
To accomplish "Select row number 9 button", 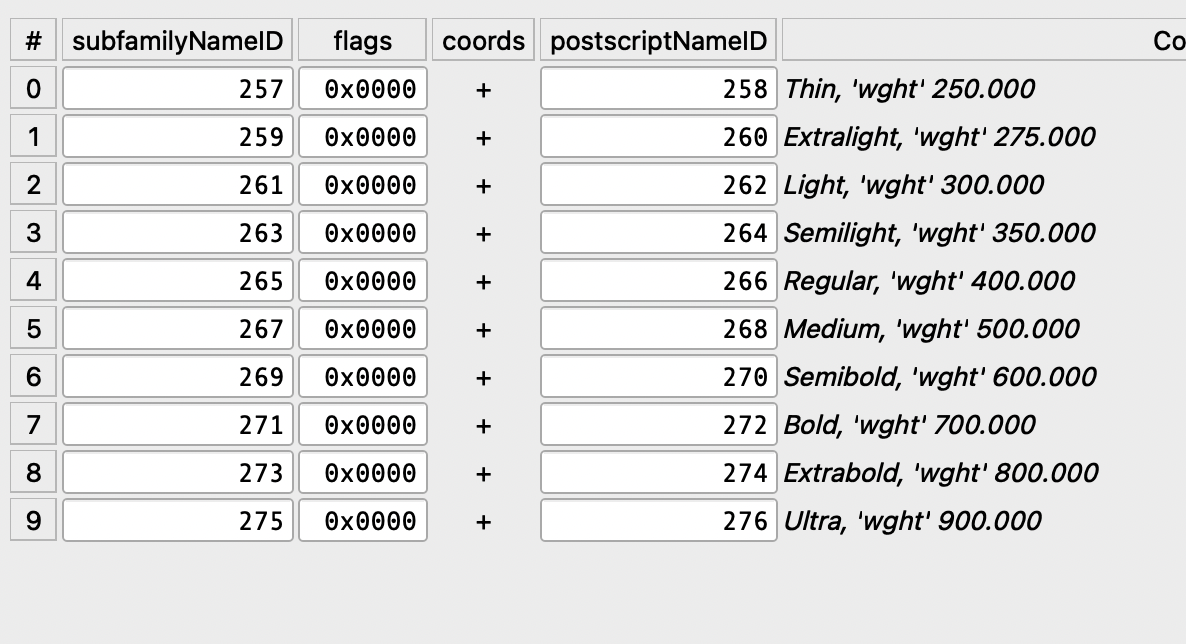I will tap(34, 521).
